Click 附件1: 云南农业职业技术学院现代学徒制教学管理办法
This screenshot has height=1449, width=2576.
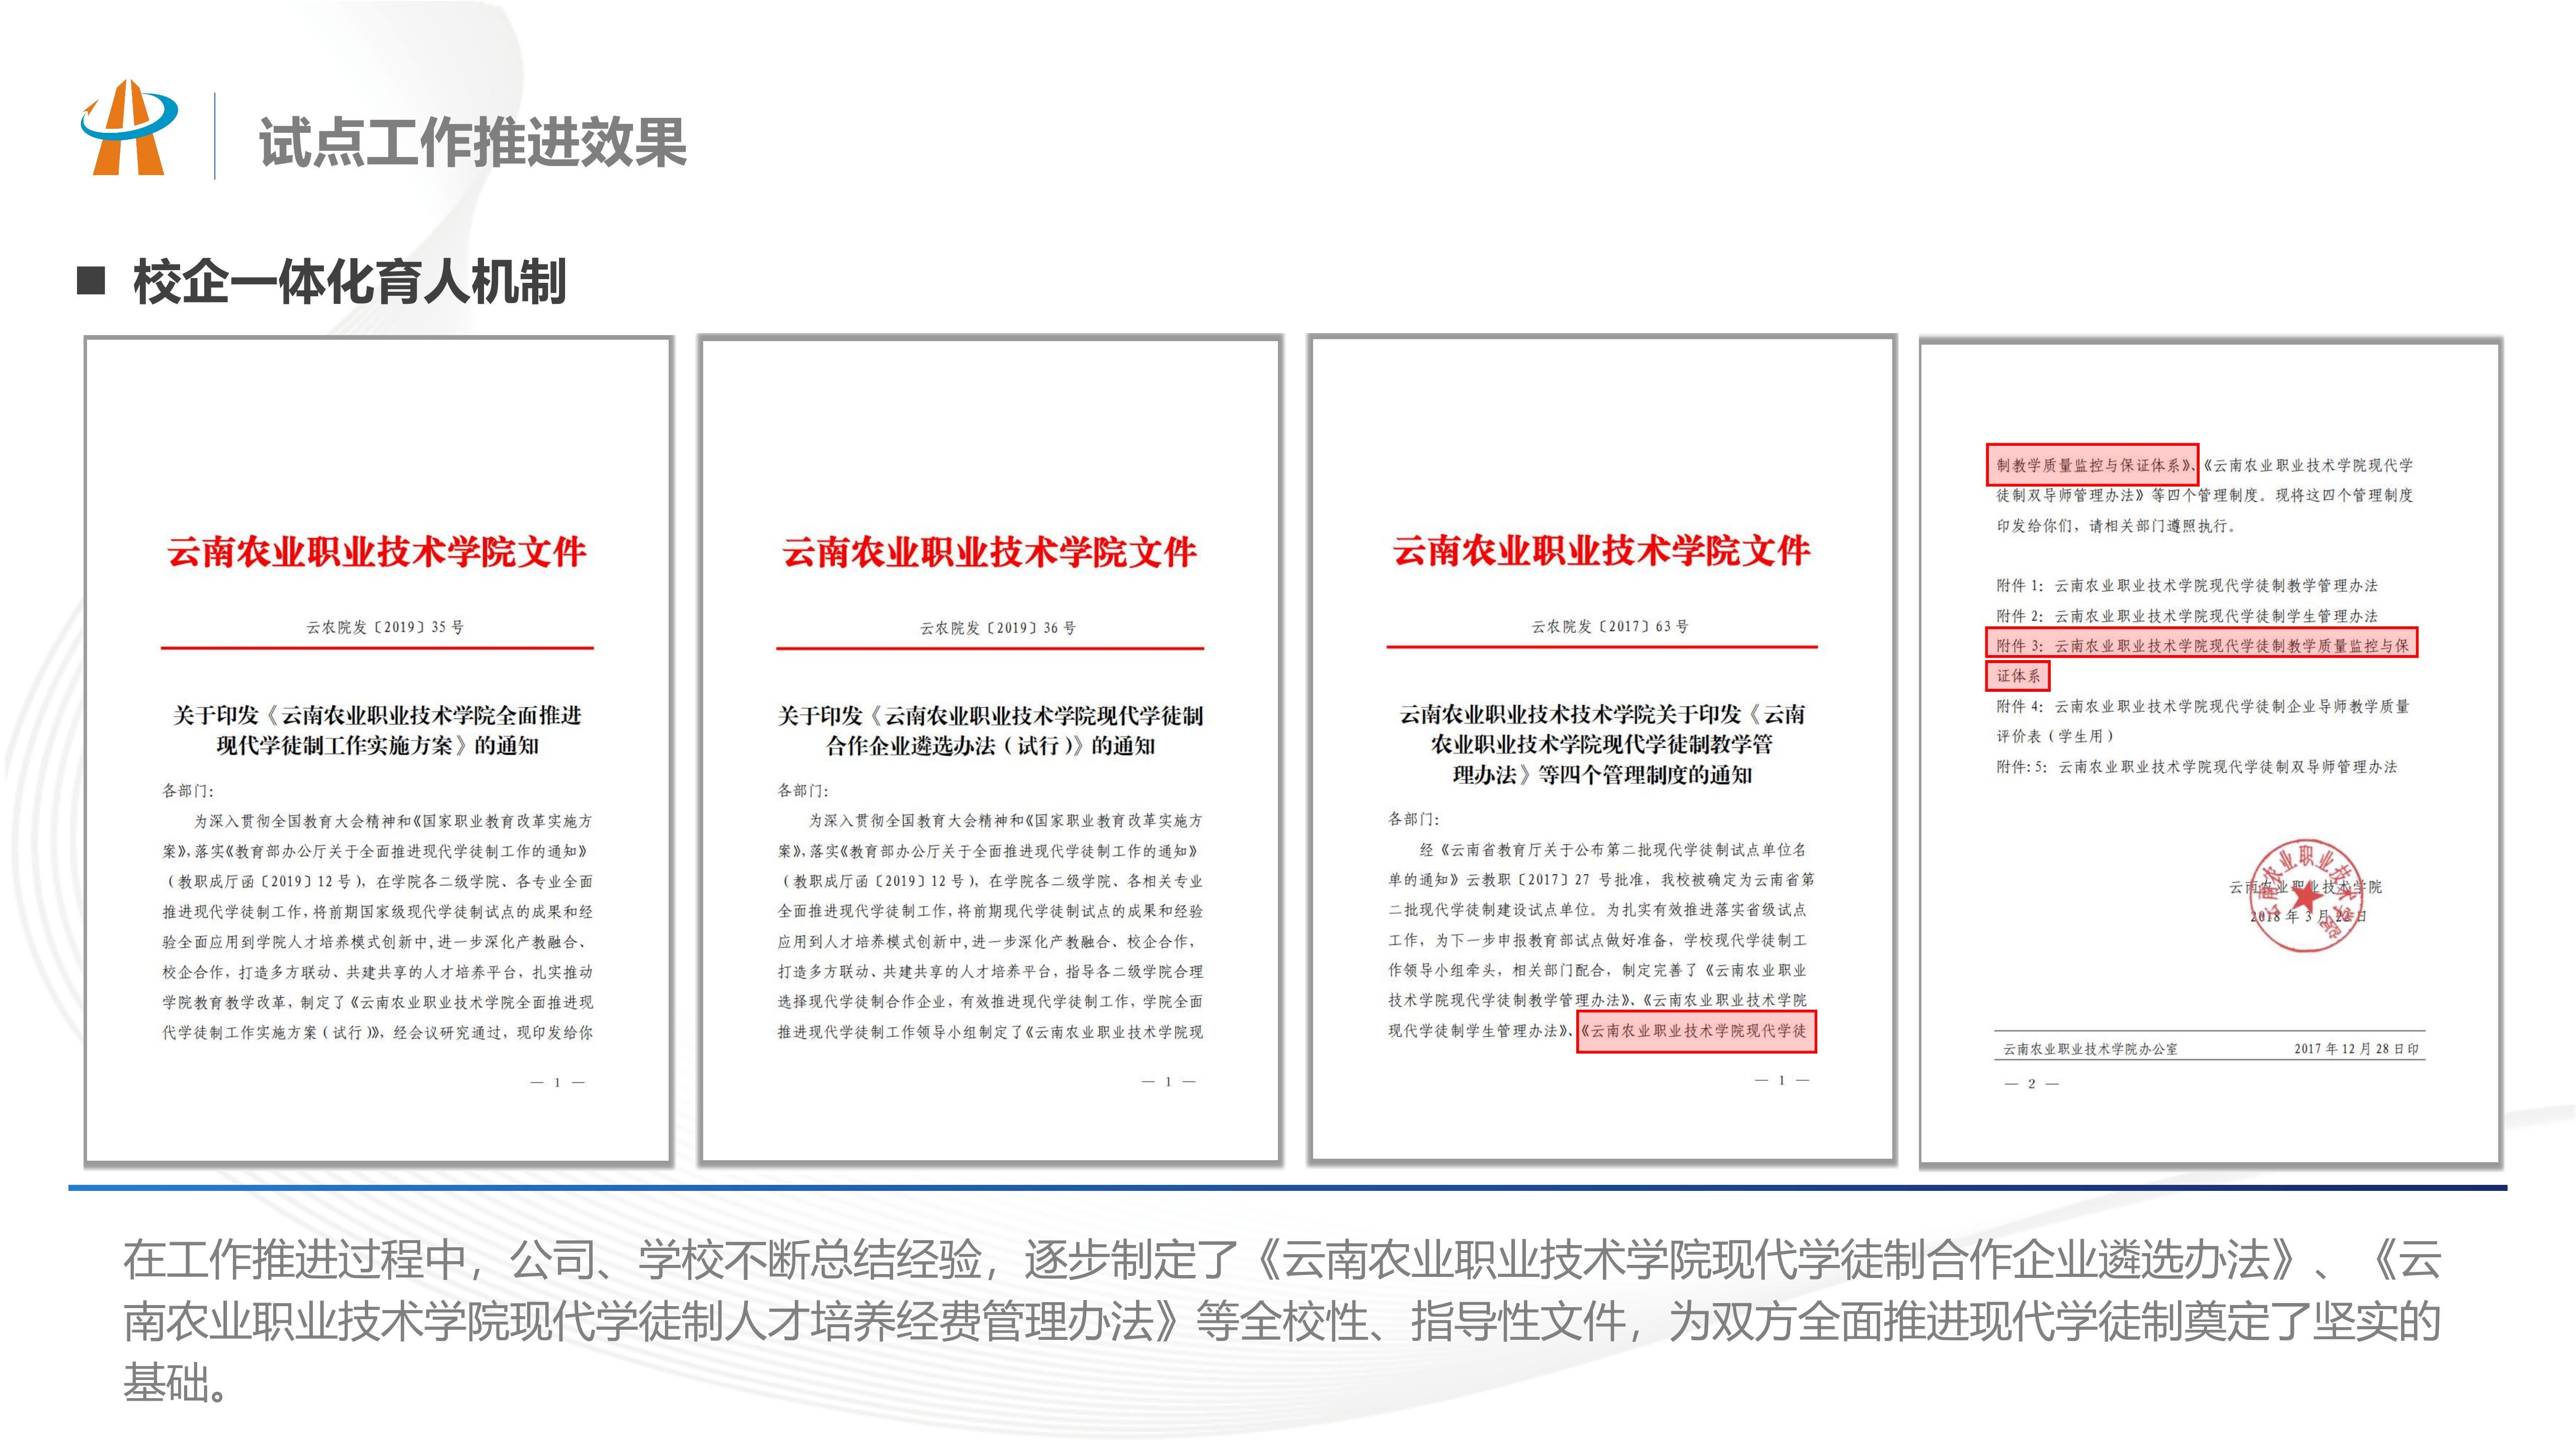(x=2187, y=585)
